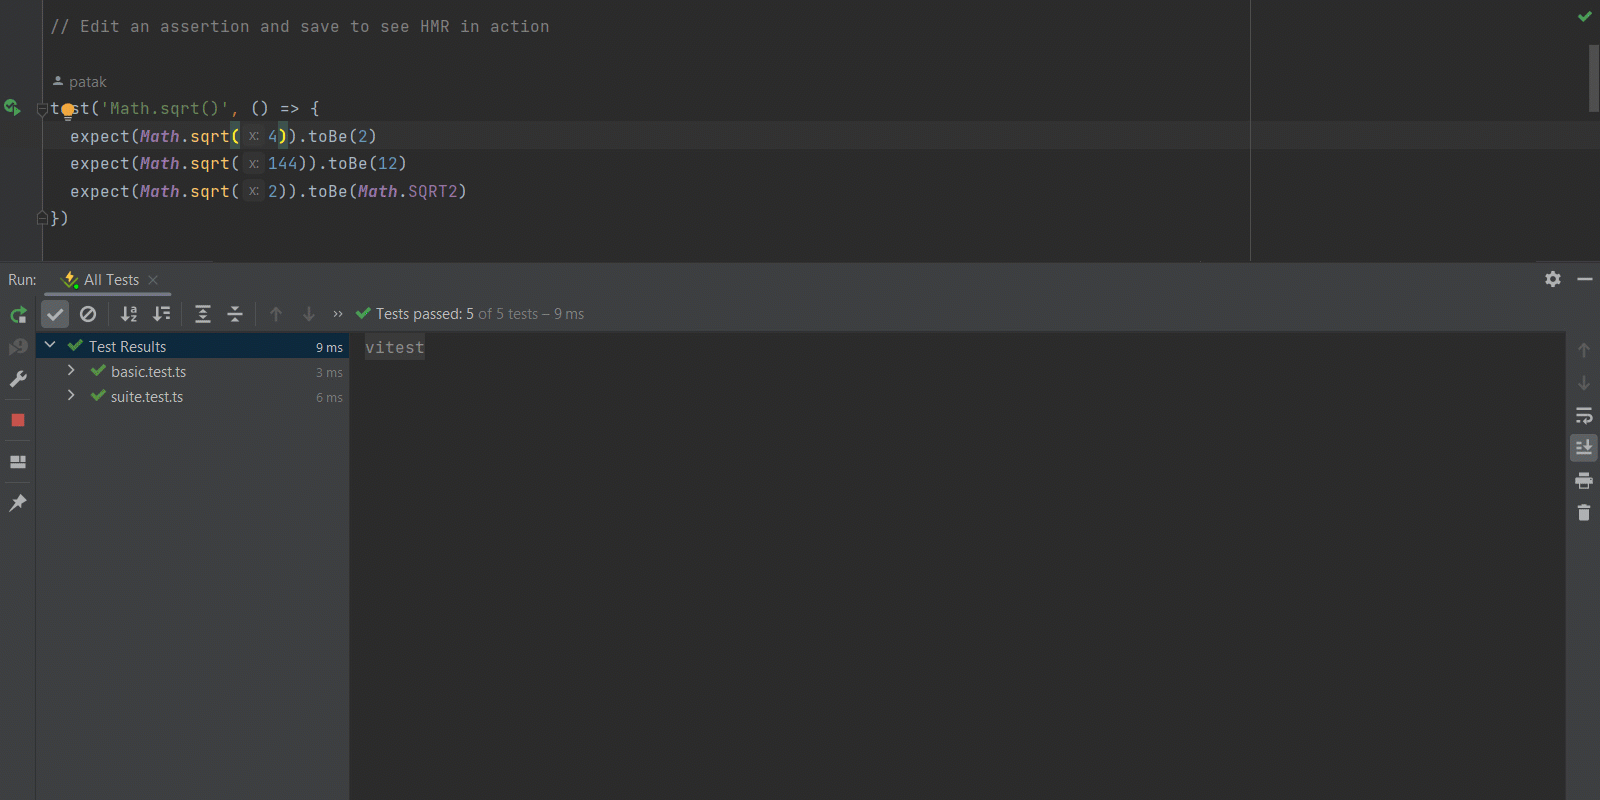
Task: Expand the suite.test.ts node
Action: coord(71,396)
